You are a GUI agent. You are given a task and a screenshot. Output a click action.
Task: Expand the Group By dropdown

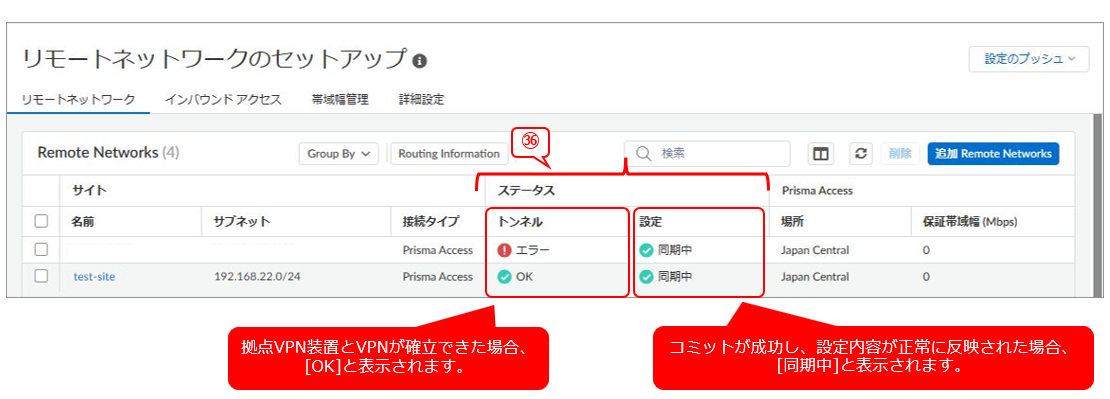click(x=338, y=154)
